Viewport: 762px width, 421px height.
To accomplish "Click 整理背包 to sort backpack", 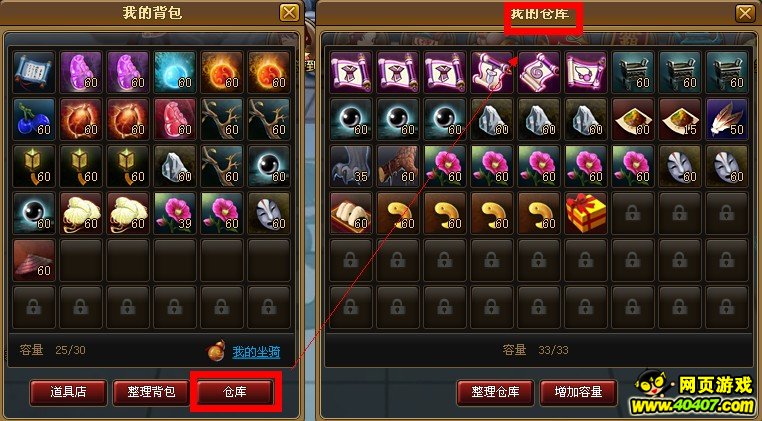I will click(x=151, y=392).
